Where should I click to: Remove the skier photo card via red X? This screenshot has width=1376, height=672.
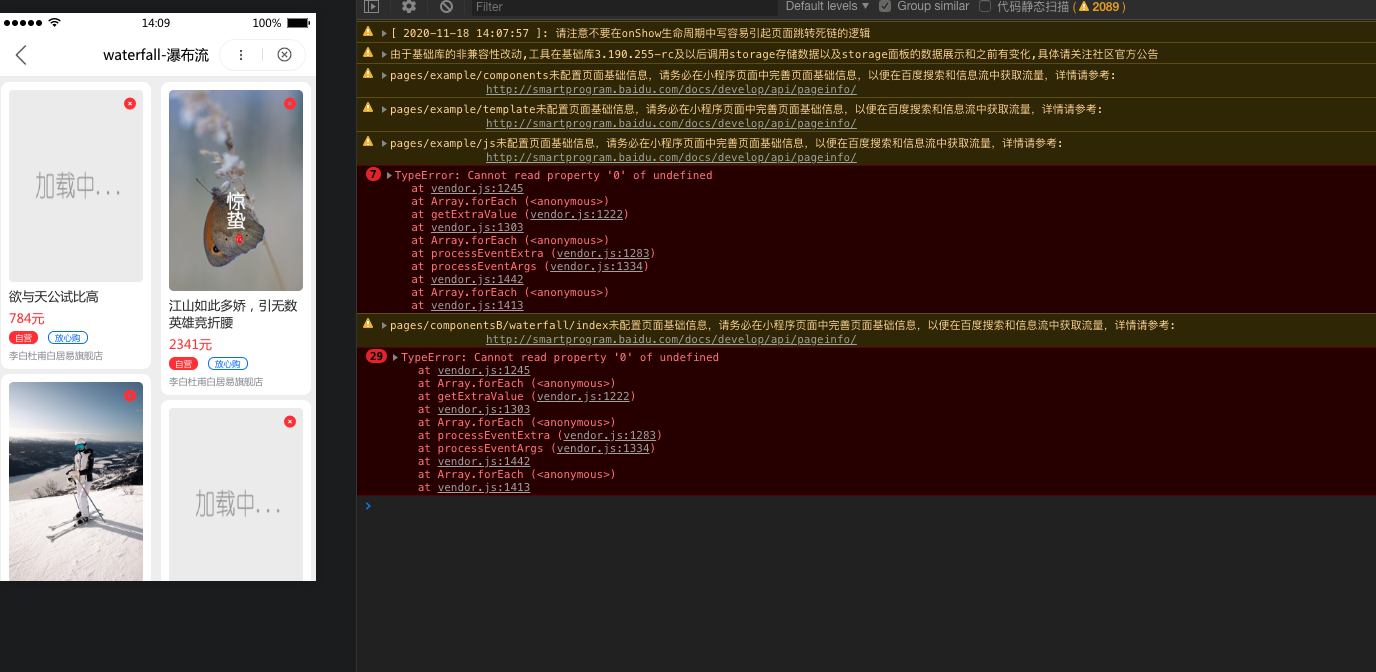click(x=130, y=396)
